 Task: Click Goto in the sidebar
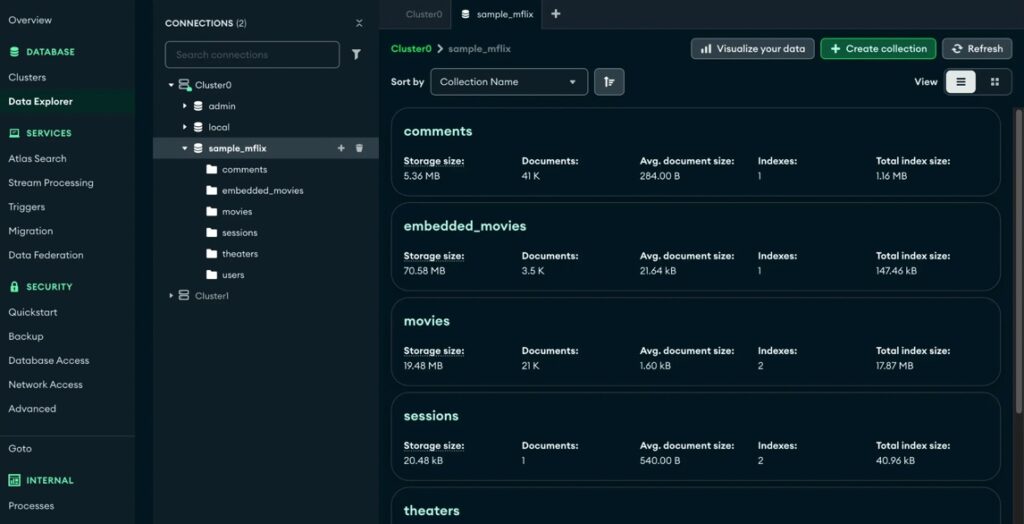[20, 448]
